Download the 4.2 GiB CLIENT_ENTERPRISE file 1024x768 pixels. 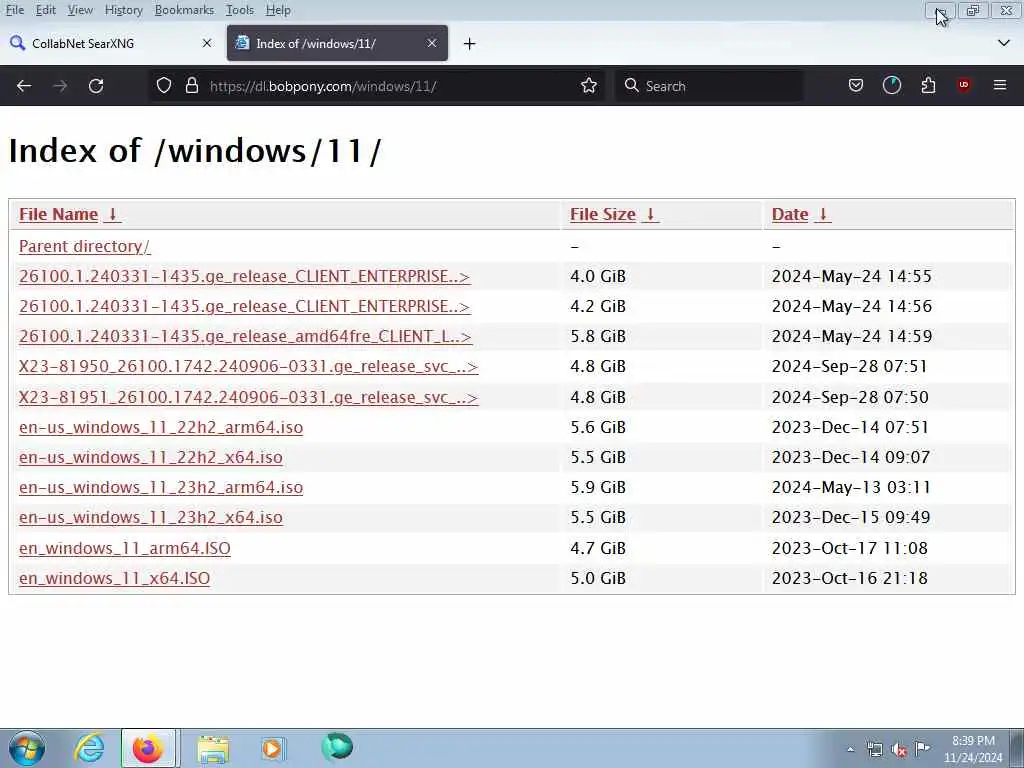pyautogui.click(x=244, y=306)
